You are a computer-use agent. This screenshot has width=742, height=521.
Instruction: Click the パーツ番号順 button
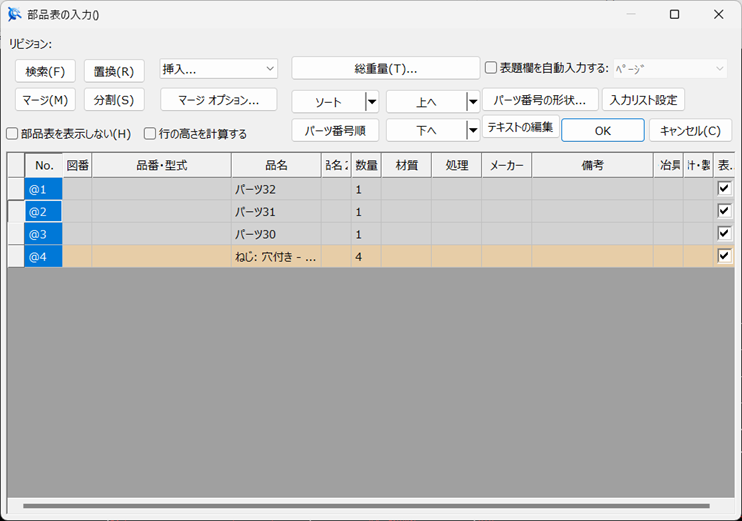pos(335,130)
